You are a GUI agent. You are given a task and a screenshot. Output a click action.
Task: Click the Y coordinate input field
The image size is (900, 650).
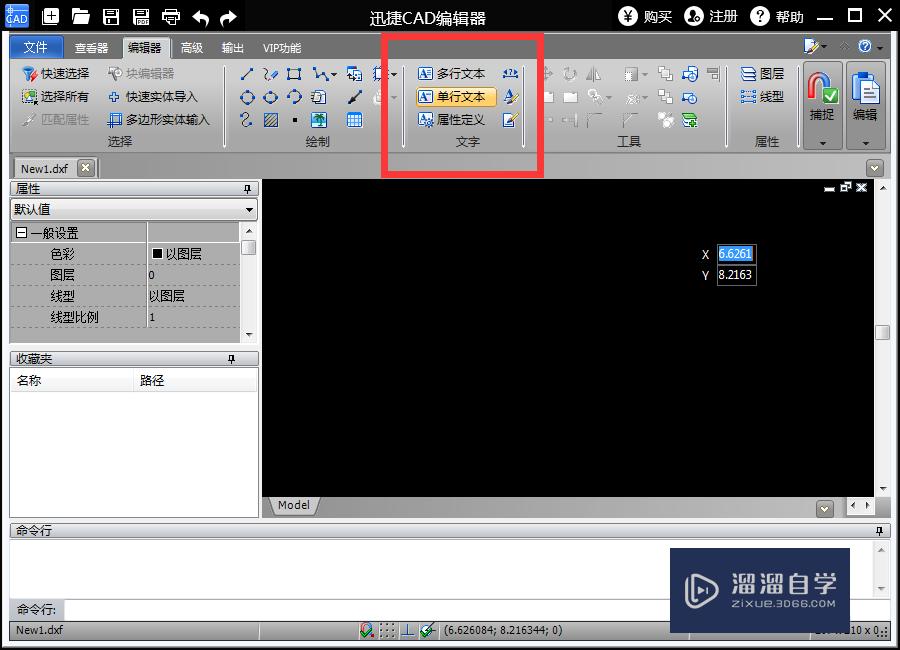736,274
